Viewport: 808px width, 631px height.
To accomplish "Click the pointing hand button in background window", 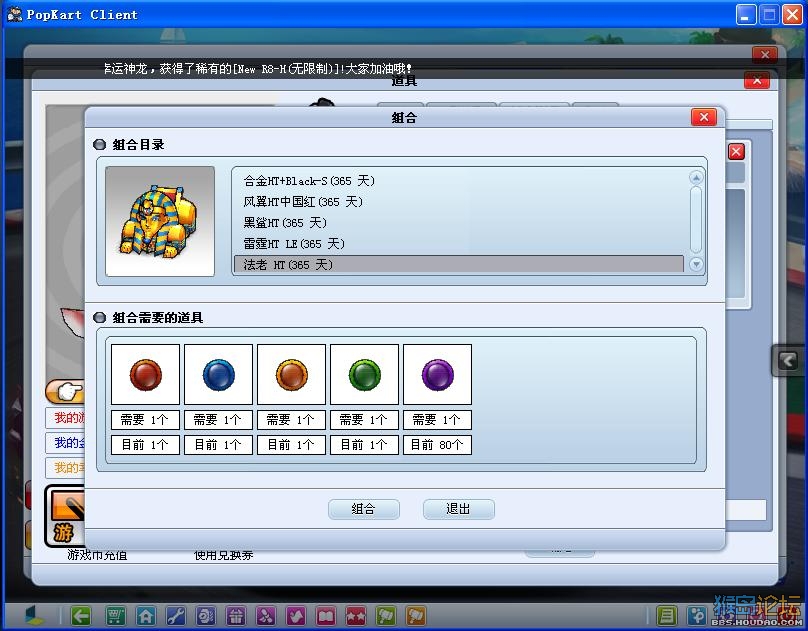I will click(x=65, y=392).
